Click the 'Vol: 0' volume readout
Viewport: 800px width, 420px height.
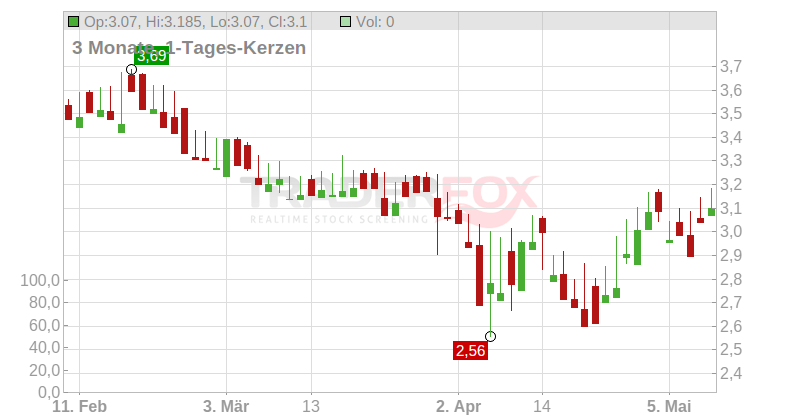375,22
